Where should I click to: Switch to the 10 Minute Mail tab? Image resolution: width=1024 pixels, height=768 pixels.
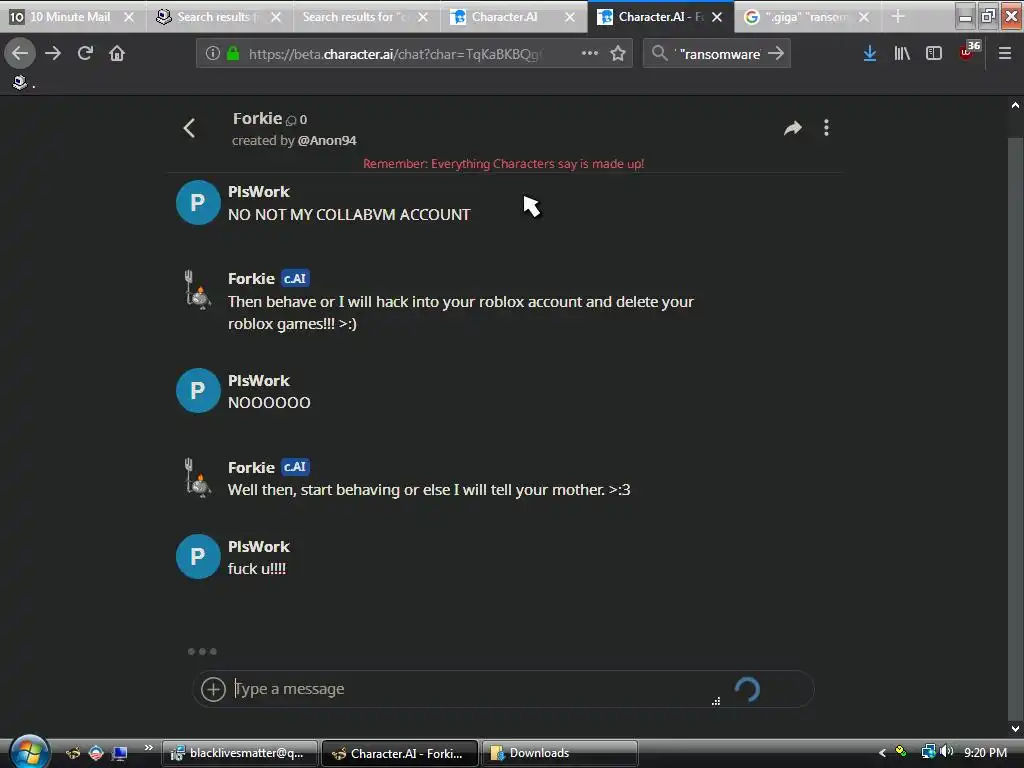click(x=70, y=17)
